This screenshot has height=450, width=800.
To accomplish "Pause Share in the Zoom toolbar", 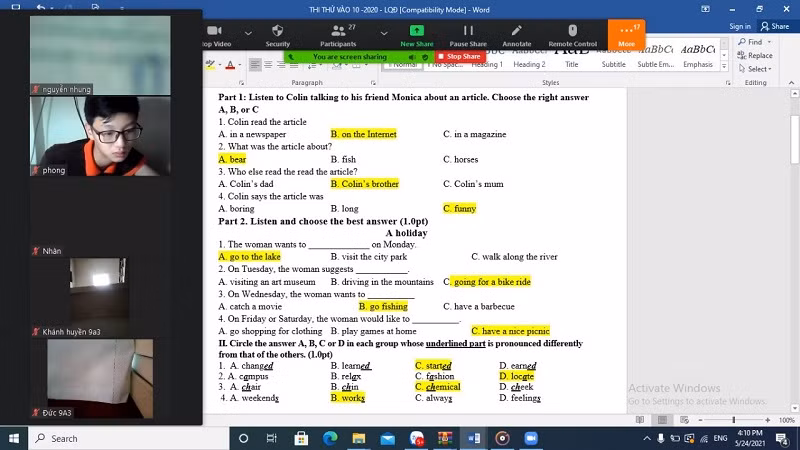I will coord(468,35).
